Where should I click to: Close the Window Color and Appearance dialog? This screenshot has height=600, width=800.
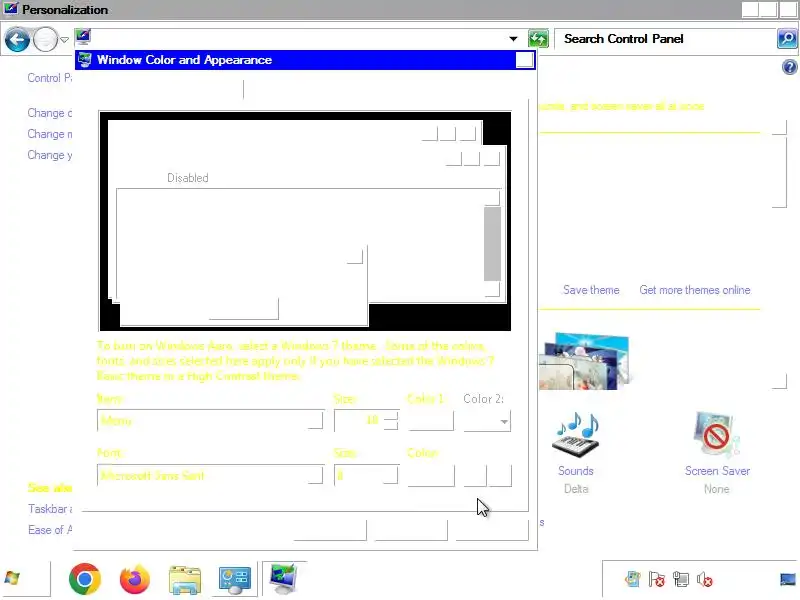[x=524, y=60]
